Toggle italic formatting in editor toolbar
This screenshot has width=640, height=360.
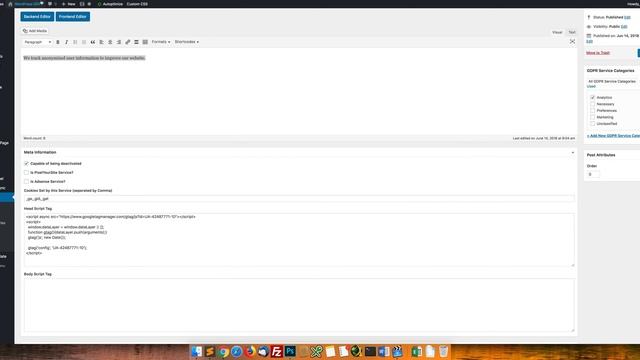pos(67,42)
